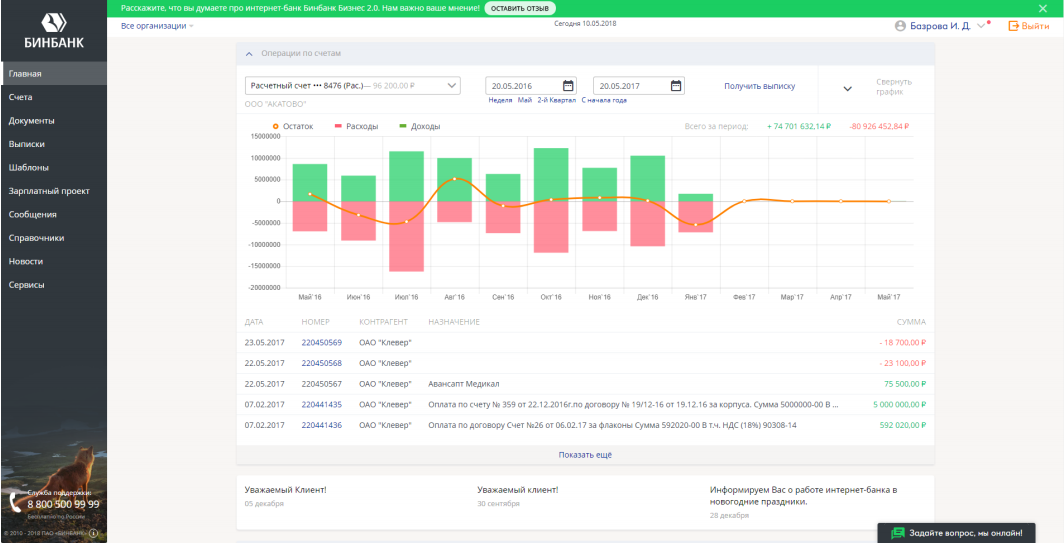
Task: Open Справочники in sidebar
Action: [x=54, y=238]
